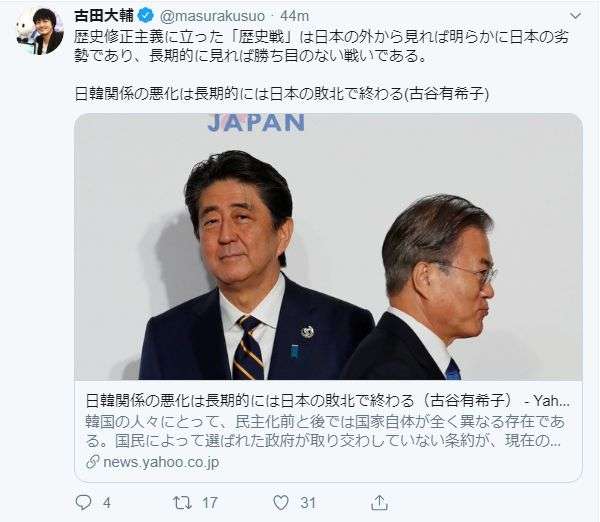Click the tweet text beginning 歴史修正主義に立った
The width and height of the screenshot is (600, 522).
[321, 46]
